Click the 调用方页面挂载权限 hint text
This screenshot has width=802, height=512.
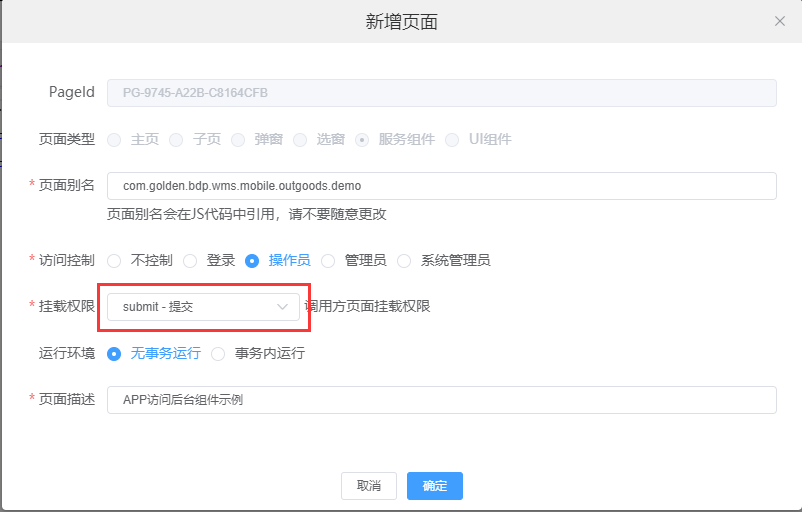click(367, 306)
